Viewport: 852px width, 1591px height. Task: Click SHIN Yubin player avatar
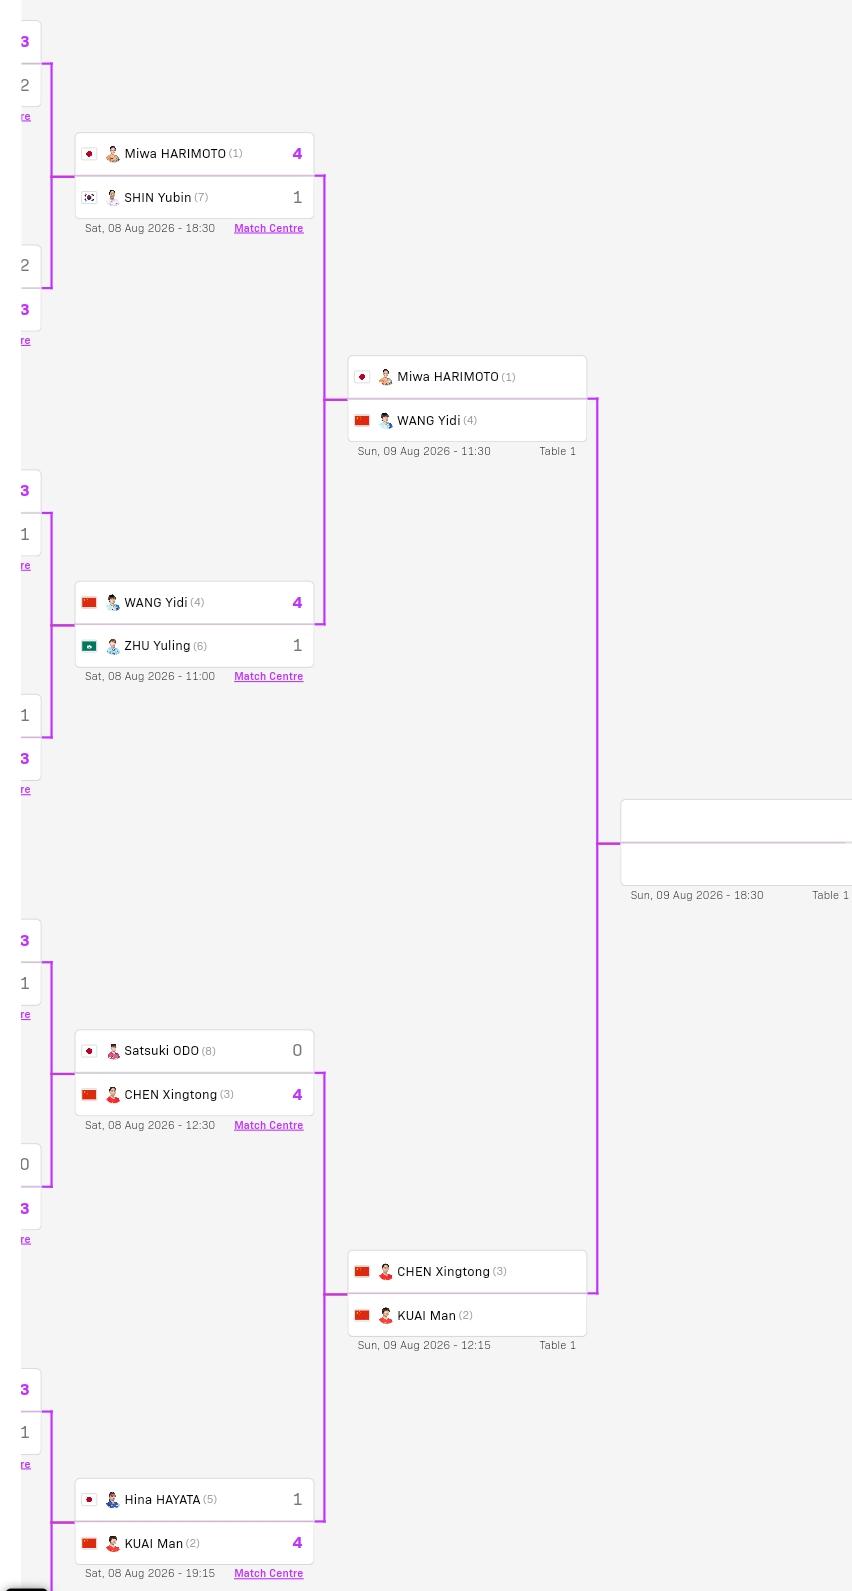pyautogui.click(x=113, y=198)
